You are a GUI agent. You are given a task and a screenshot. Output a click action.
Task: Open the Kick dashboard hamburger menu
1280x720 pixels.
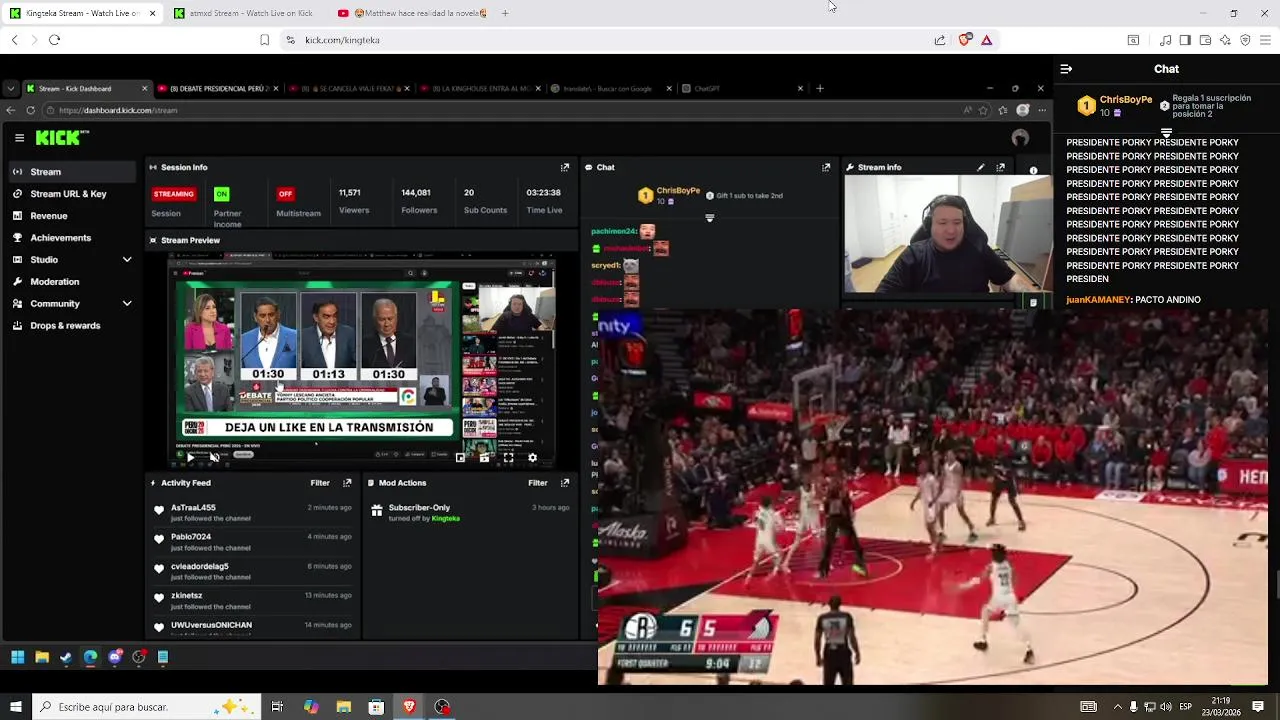click(x=19, y=138)
